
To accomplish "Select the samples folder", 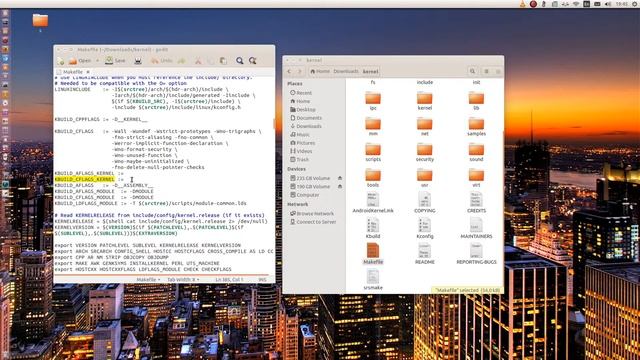I will point(476,127).
